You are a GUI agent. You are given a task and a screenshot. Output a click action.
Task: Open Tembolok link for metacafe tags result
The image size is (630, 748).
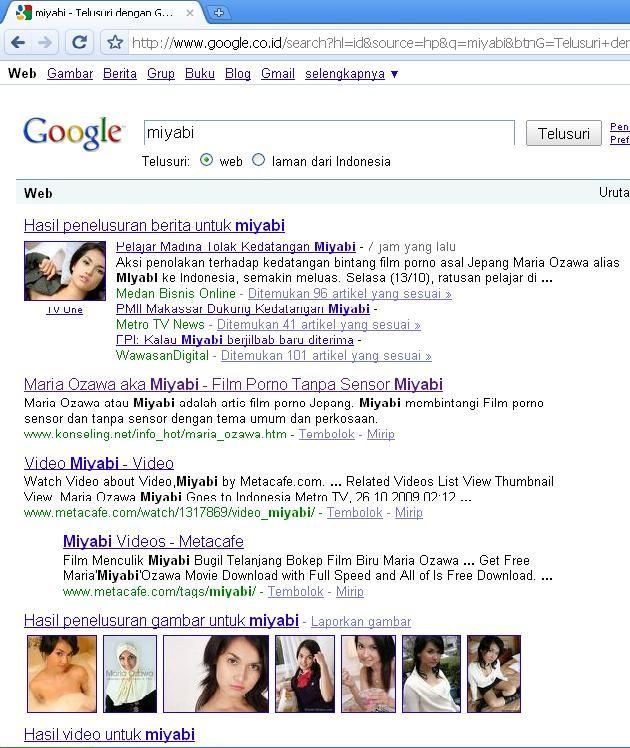pyautogui.click(x=296, y=592)
